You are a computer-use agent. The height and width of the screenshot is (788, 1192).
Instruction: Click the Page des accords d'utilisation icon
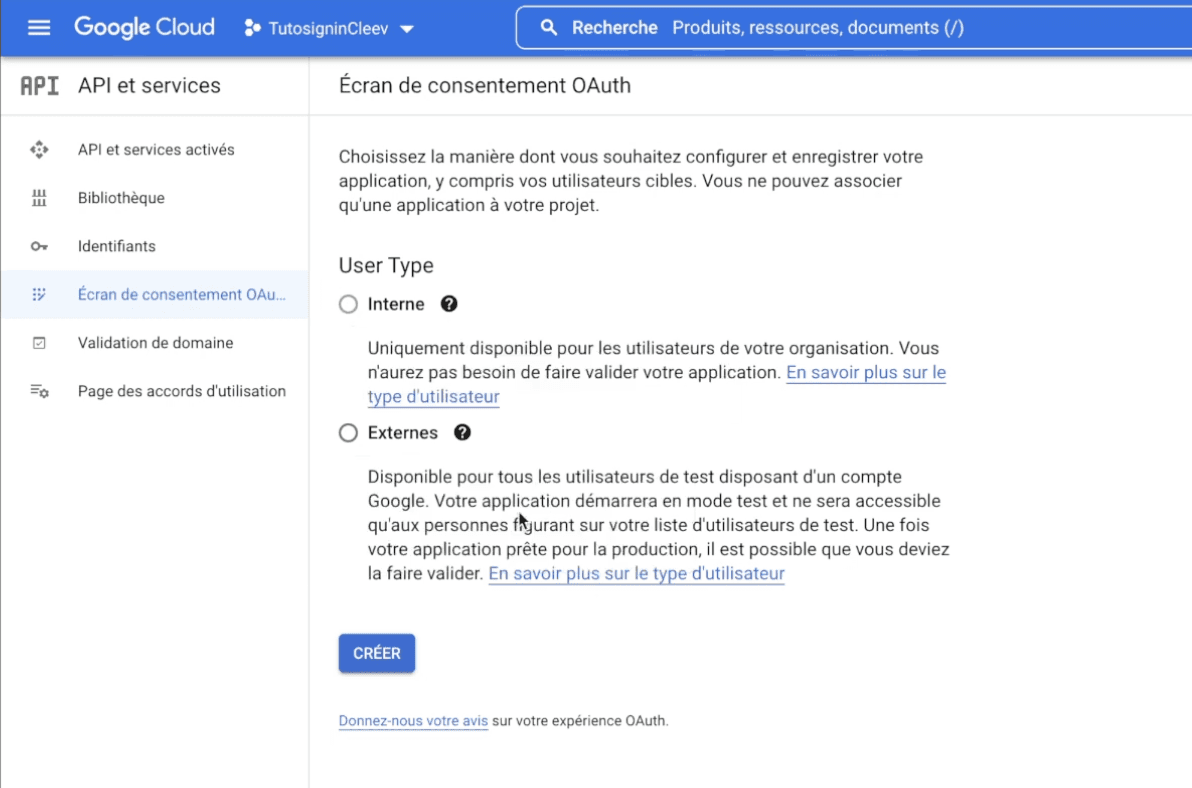(x=39, y=390)
